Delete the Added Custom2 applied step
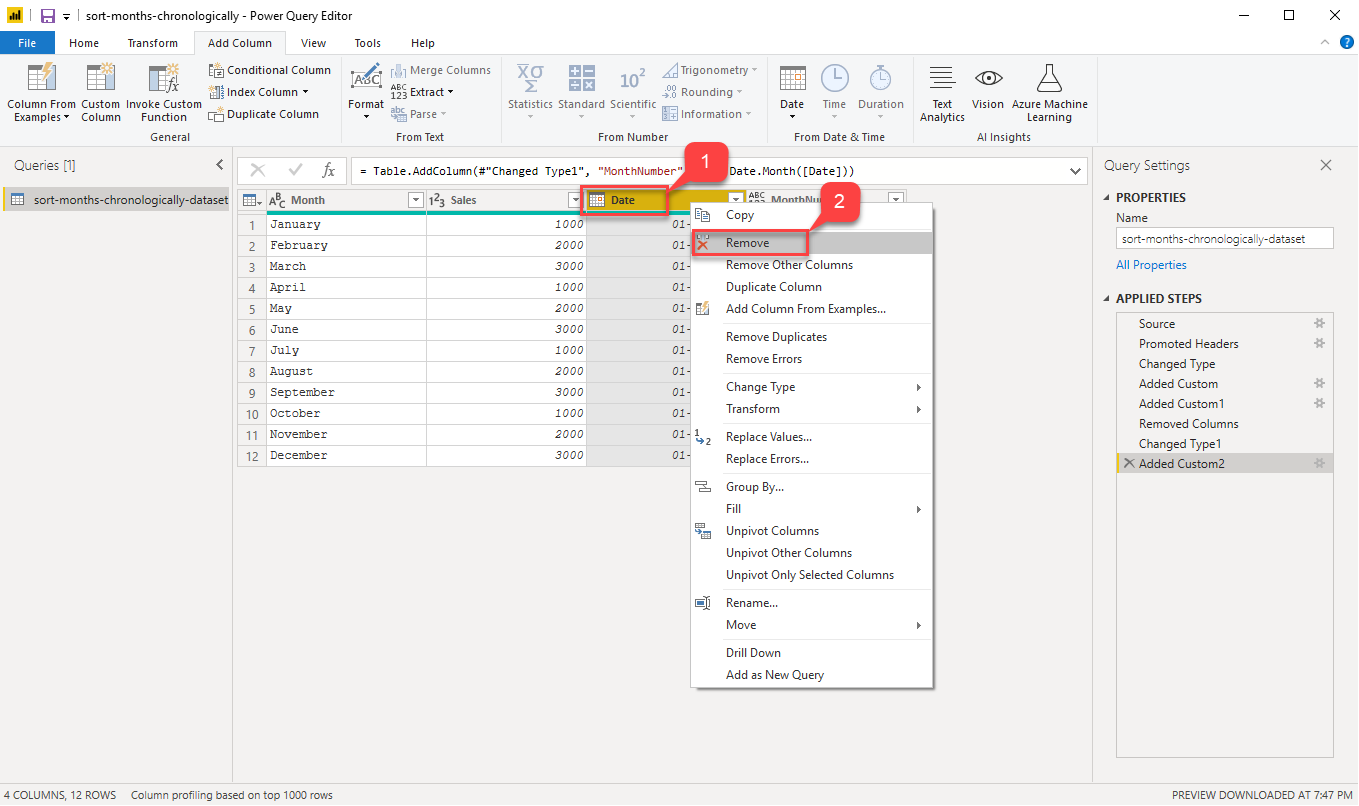1359x806 pixels. click(x=1128, y=464)
